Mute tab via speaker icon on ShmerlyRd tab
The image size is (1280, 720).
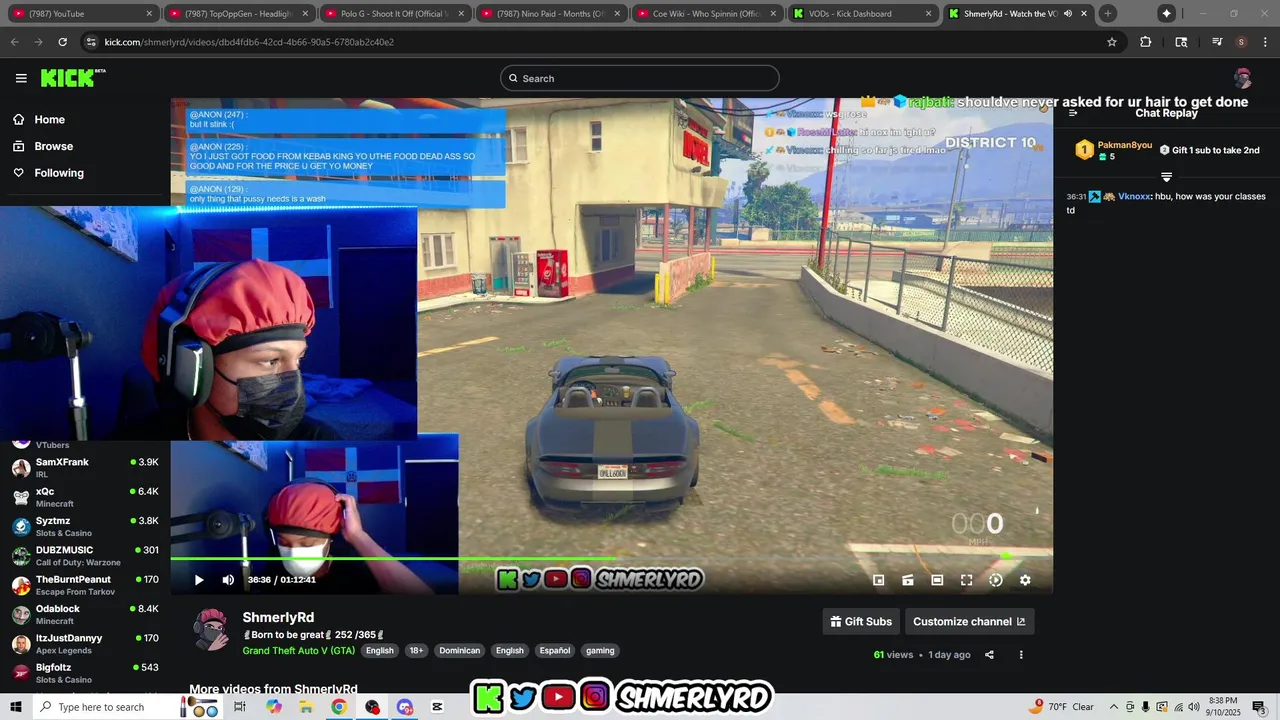(1068, 14)
